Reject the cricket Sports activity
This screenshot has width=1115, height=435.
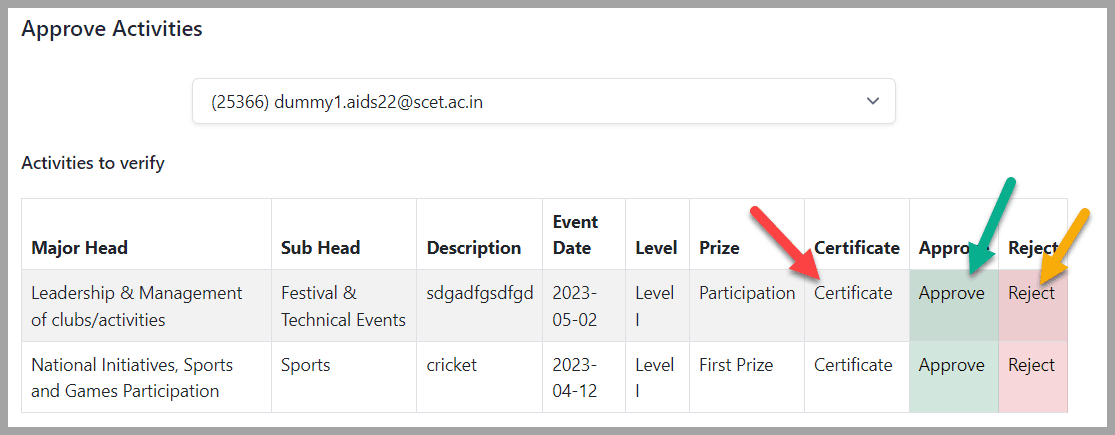click(1032, 365)
